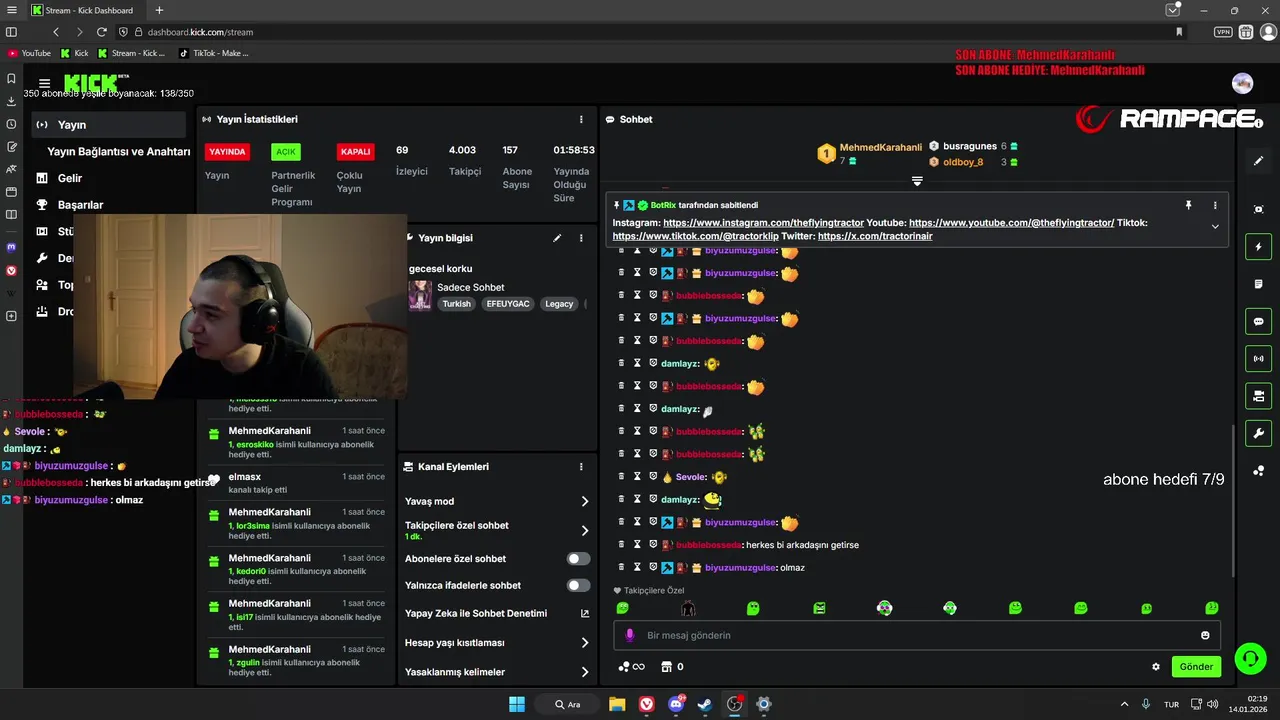Click the Legacy tag in stream info

tap(559, 304)
